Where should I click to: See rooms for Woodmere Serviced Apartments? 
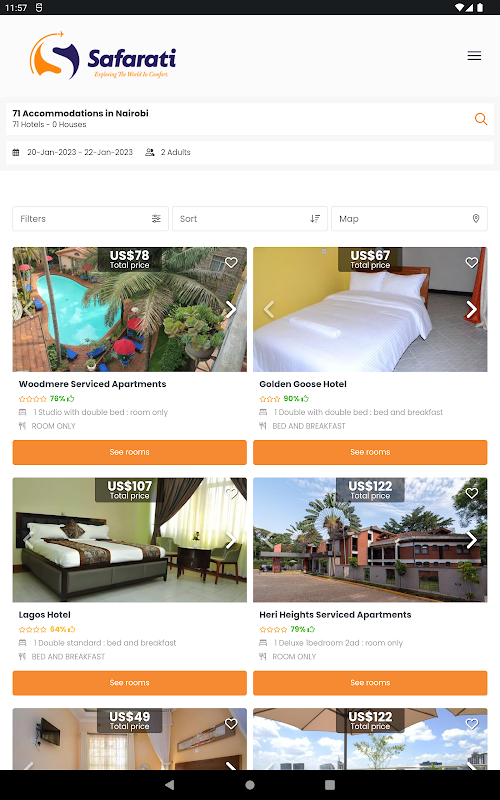[130, 452]
